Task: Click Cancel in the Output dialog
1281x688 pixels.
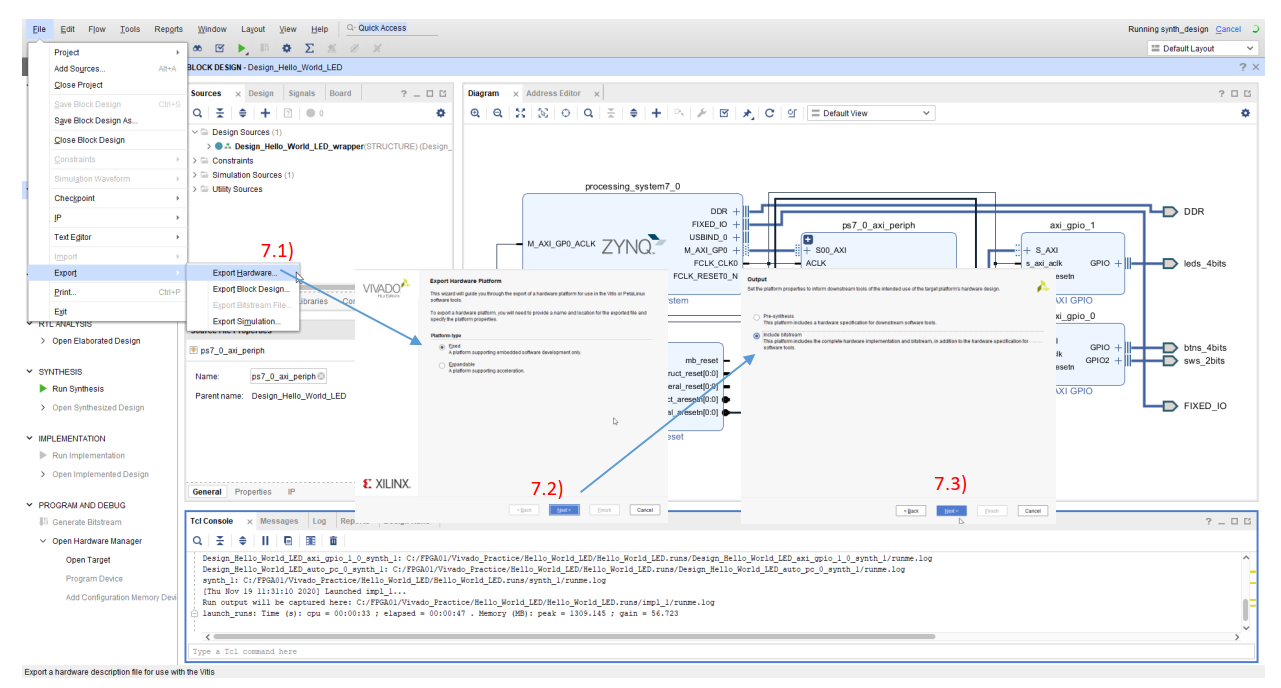Action: click(1032, 510)
